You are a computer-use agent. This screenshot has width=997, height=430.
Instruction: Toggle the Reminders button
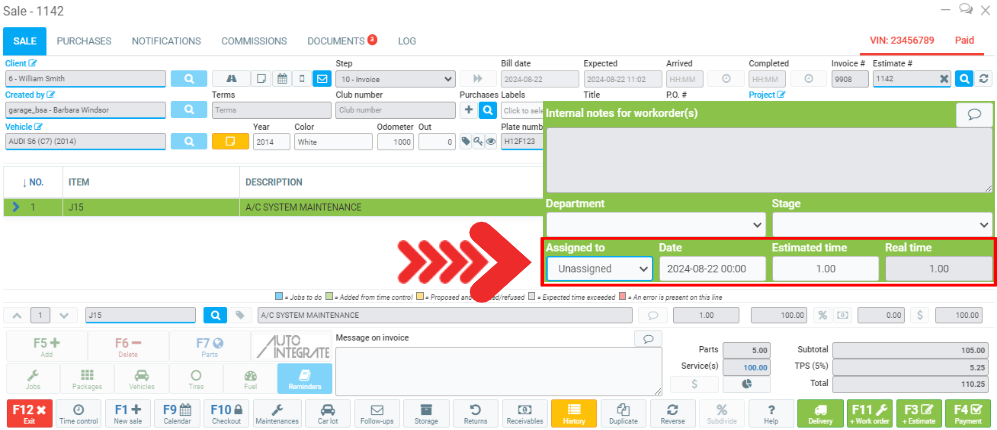tap(307, 378)
